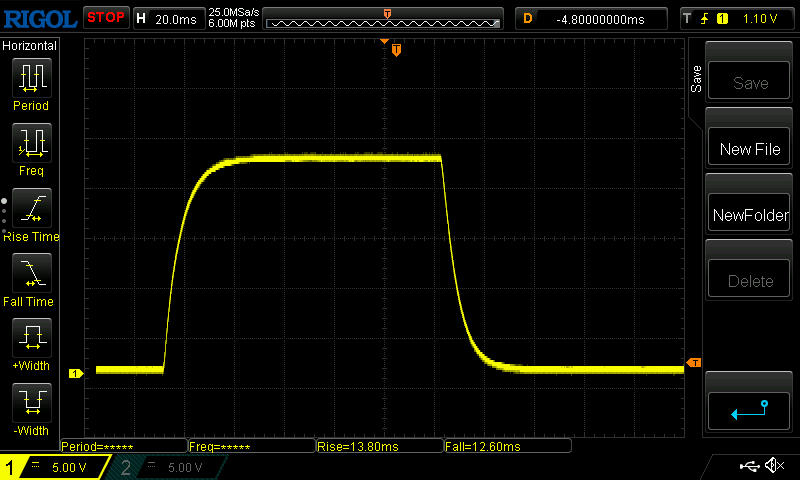Click the waveform memory overview bar
The width and height of the screenshot is (800, 480).
coord(383,19)
